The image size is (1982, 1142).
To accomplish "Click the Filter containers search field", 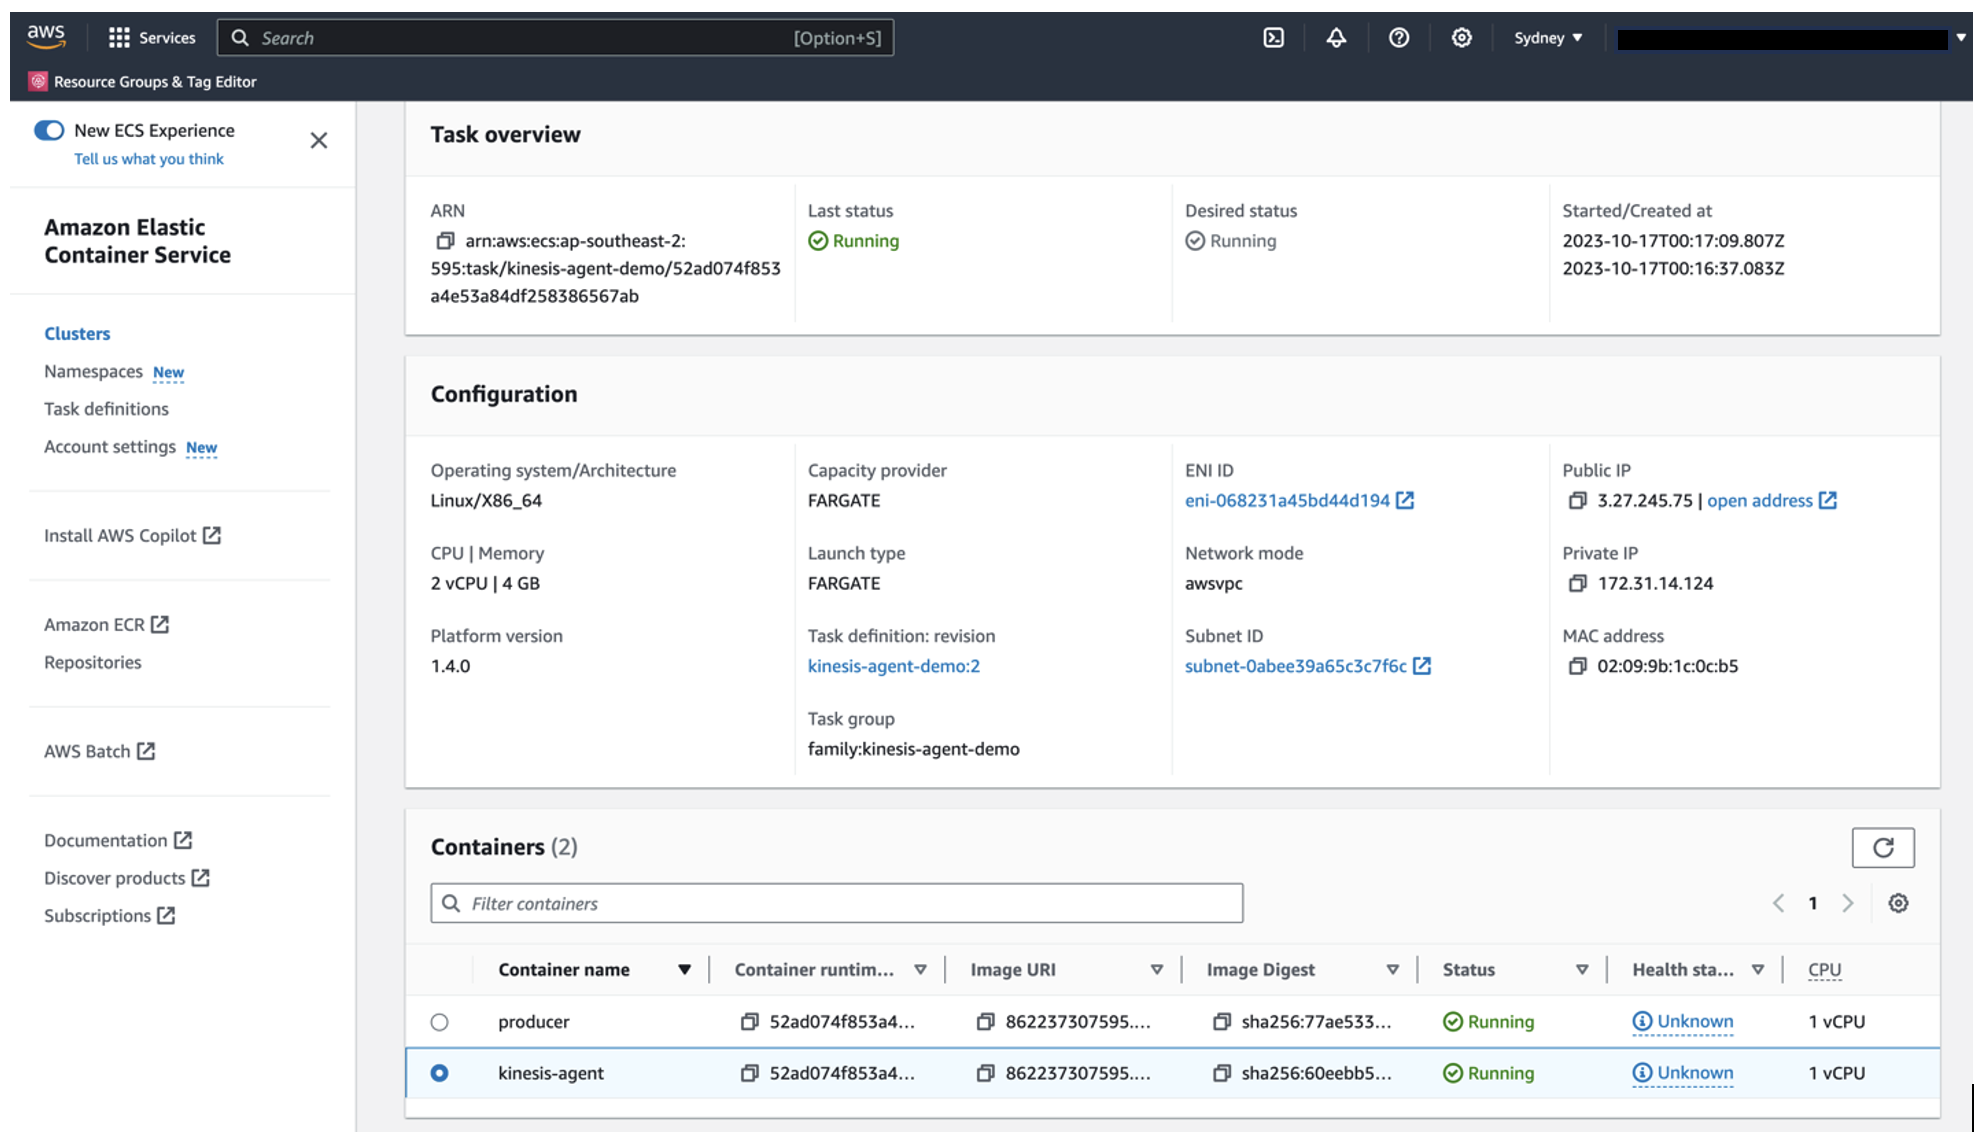I will pyautogui.click(x=836, y=902).
